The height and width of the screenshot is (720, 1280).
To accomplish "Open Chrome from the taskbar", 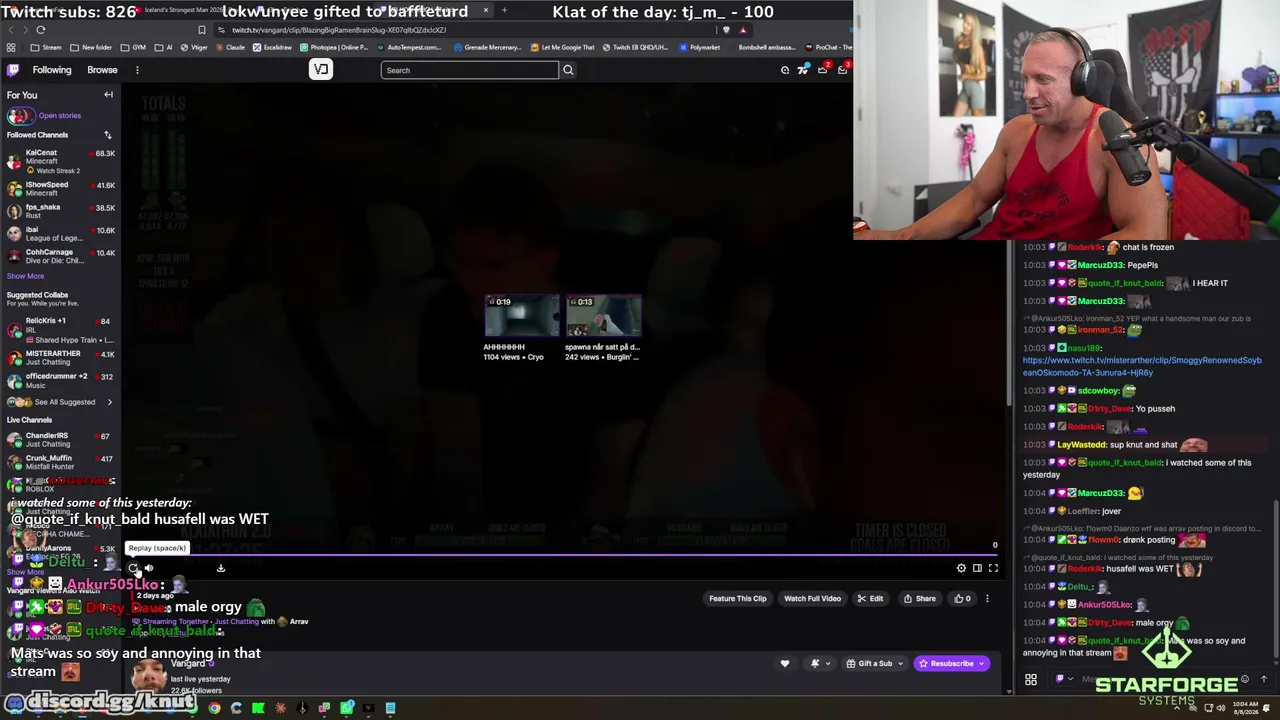I will [214, 708].
